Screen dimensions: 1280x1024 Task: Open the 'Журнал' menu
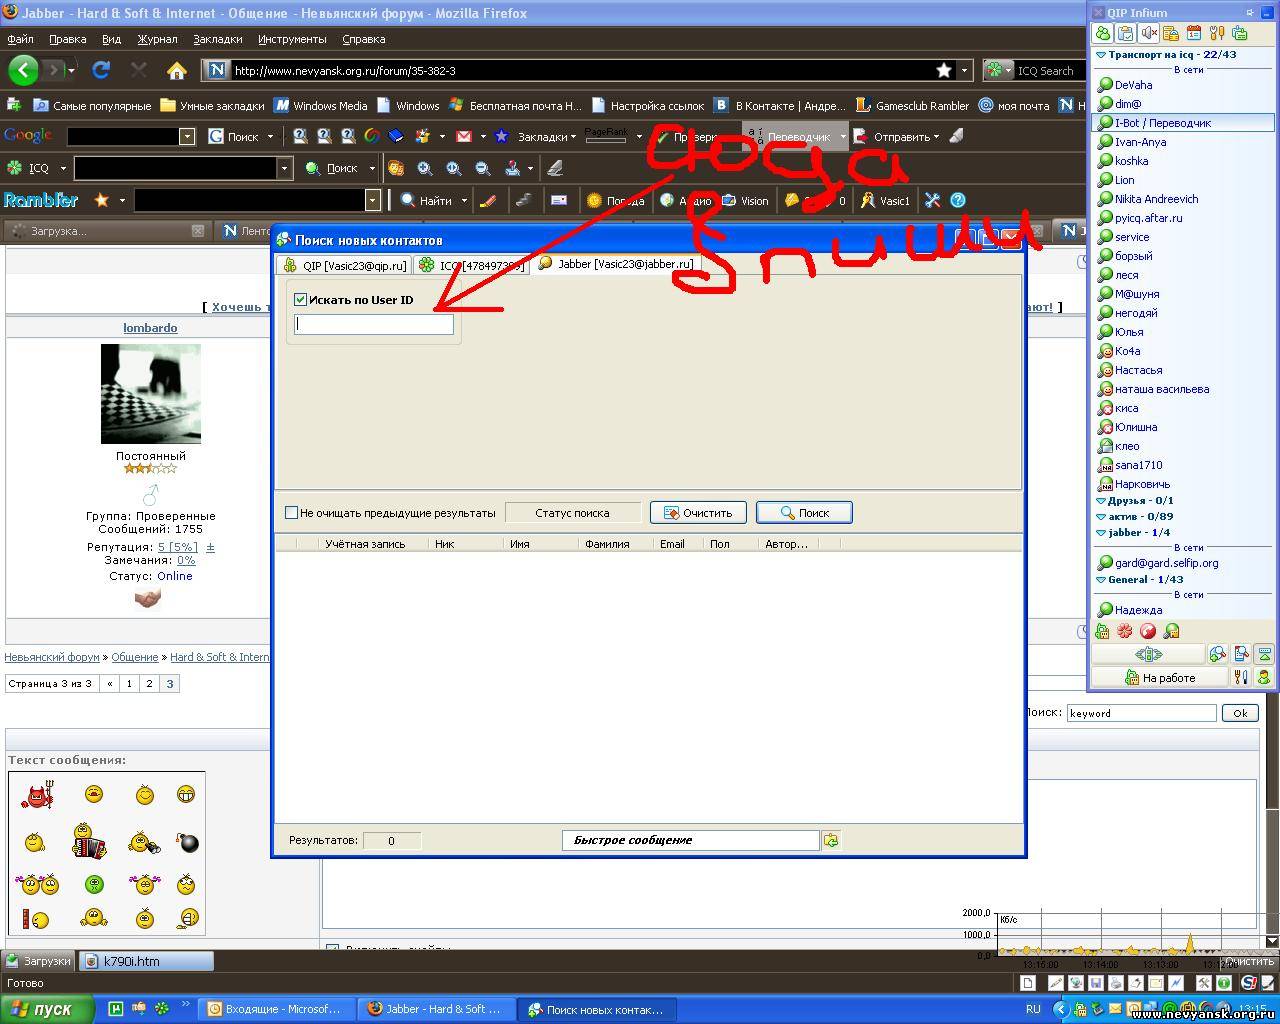pos(157,39)
